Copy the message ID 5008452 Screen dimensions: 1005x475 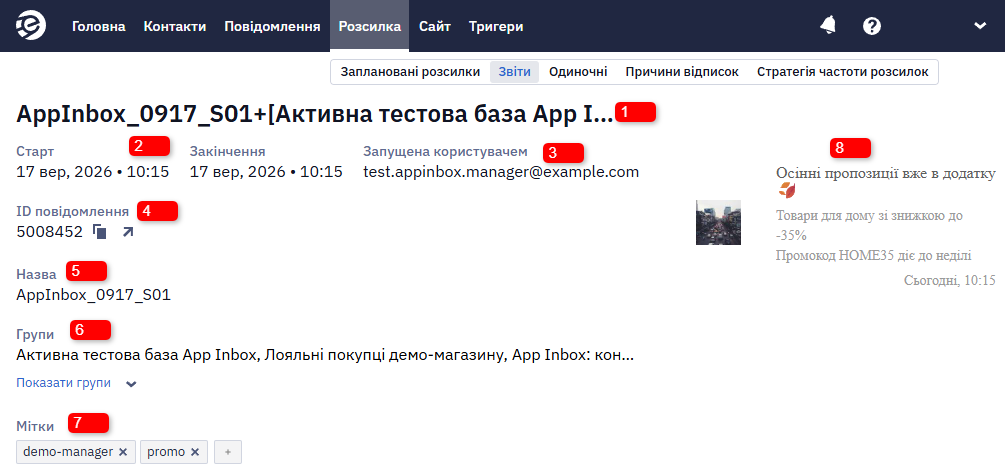99,231
